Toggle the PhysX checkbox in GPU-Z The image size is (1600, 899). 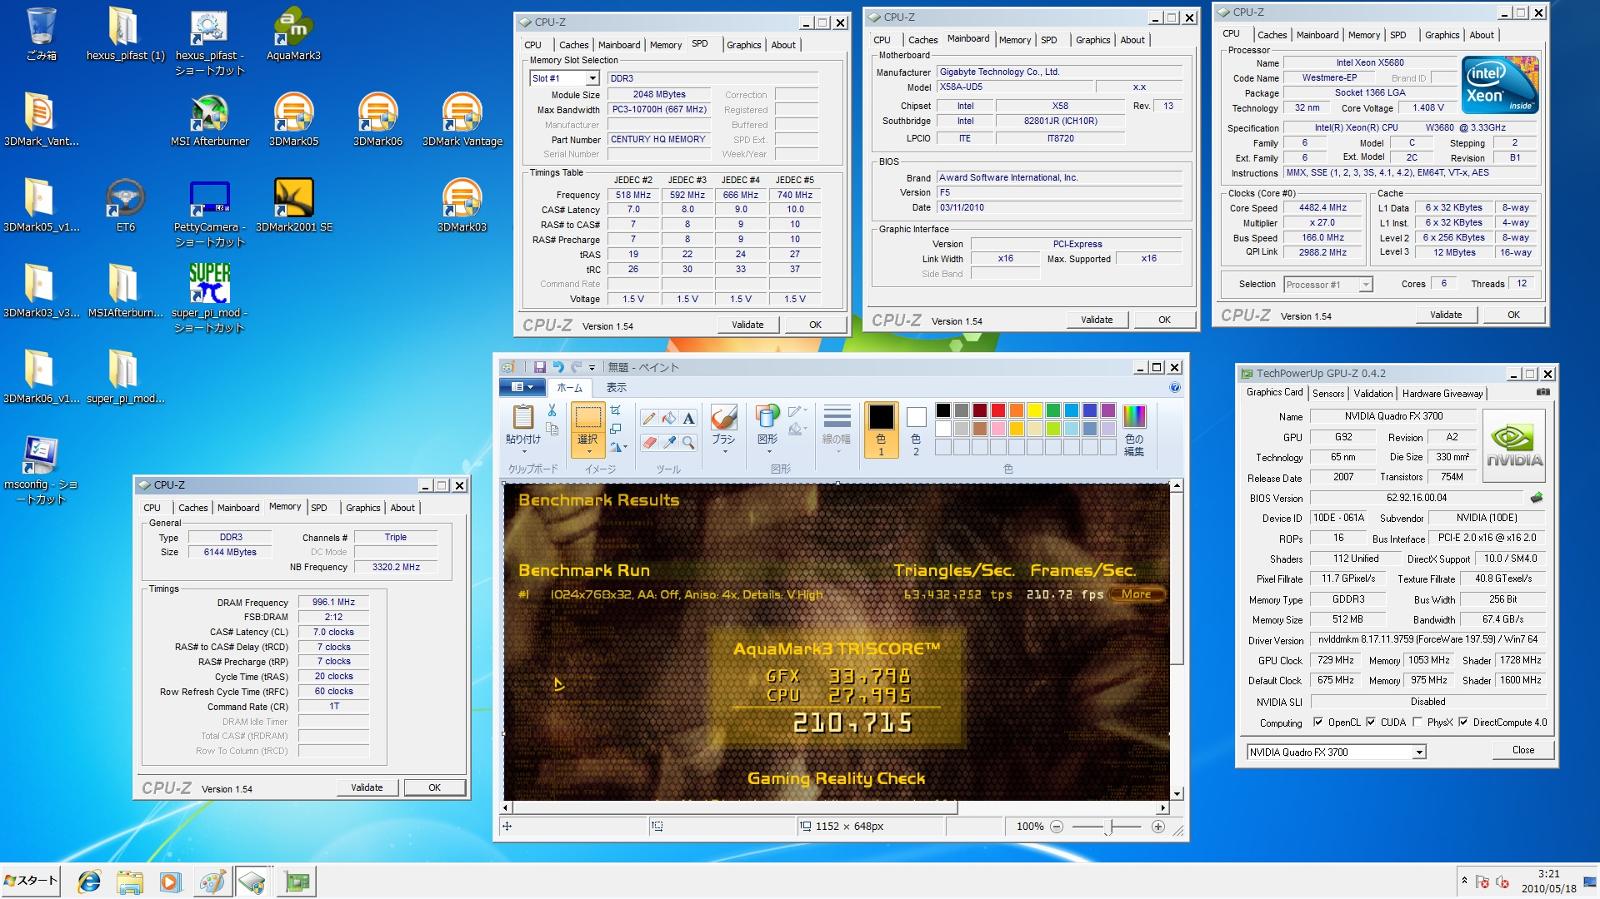[1417, 722]
